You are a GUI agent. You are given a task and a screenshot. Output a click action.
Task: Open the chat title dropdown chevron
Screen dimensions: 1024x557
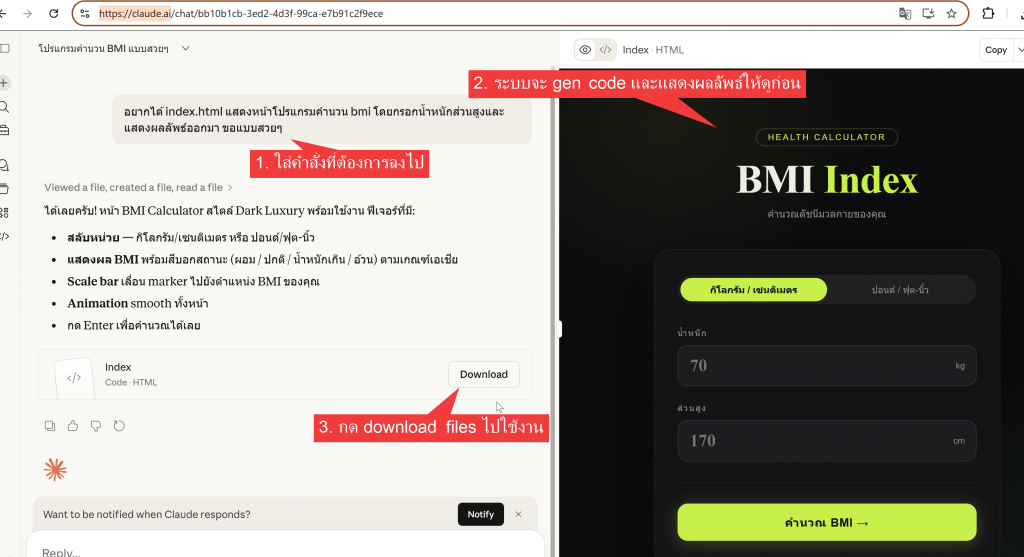coord(186,48)
